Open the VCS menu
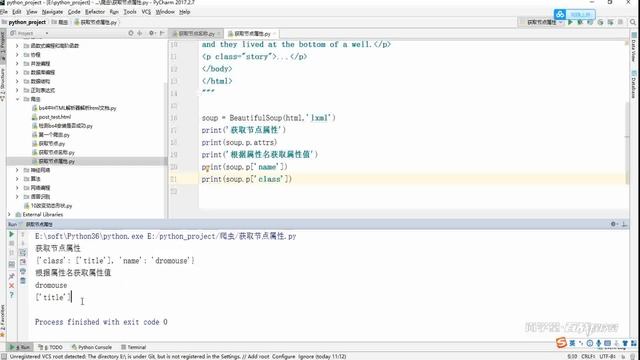This screenshot has width=640, height=360. (146, 12)
